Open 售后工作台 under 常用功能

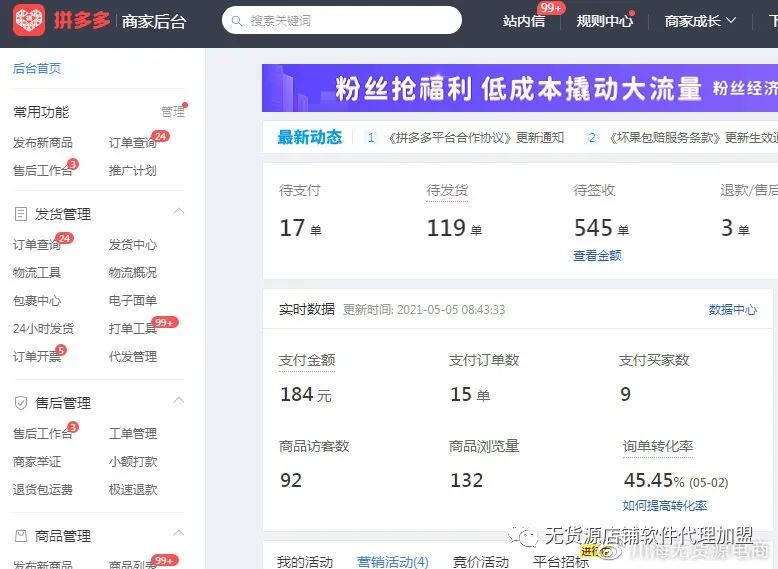pyautogui.click(x=43, y=171)
